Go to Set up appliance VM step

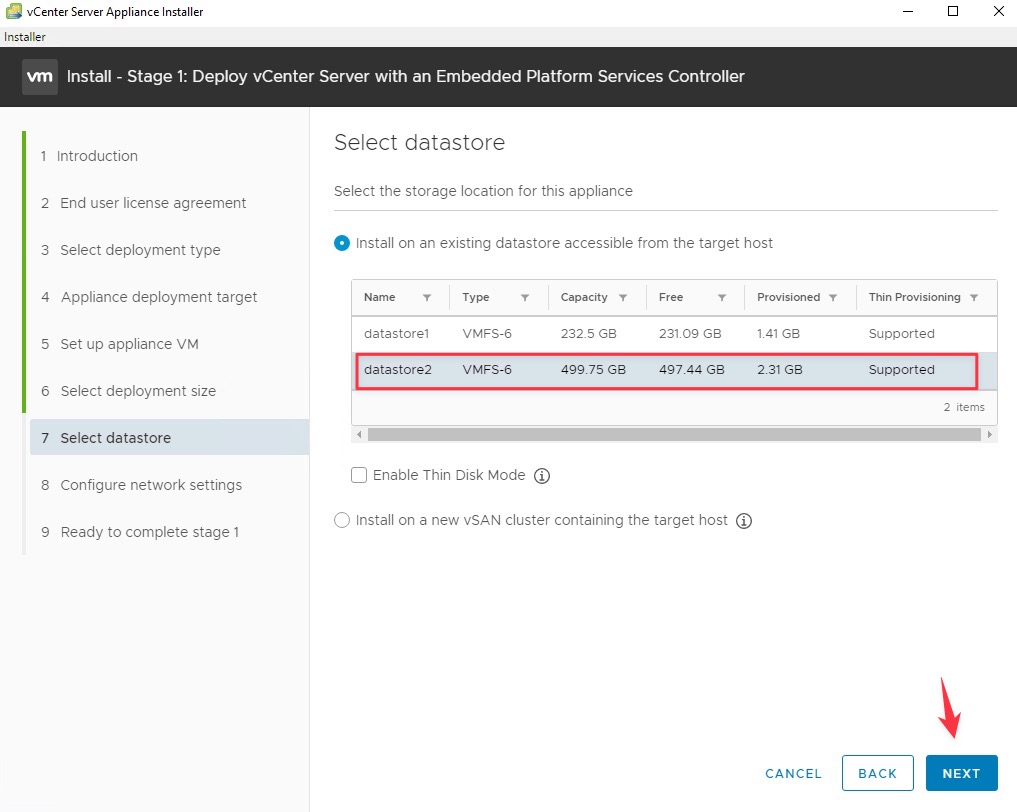coord(119,344)
